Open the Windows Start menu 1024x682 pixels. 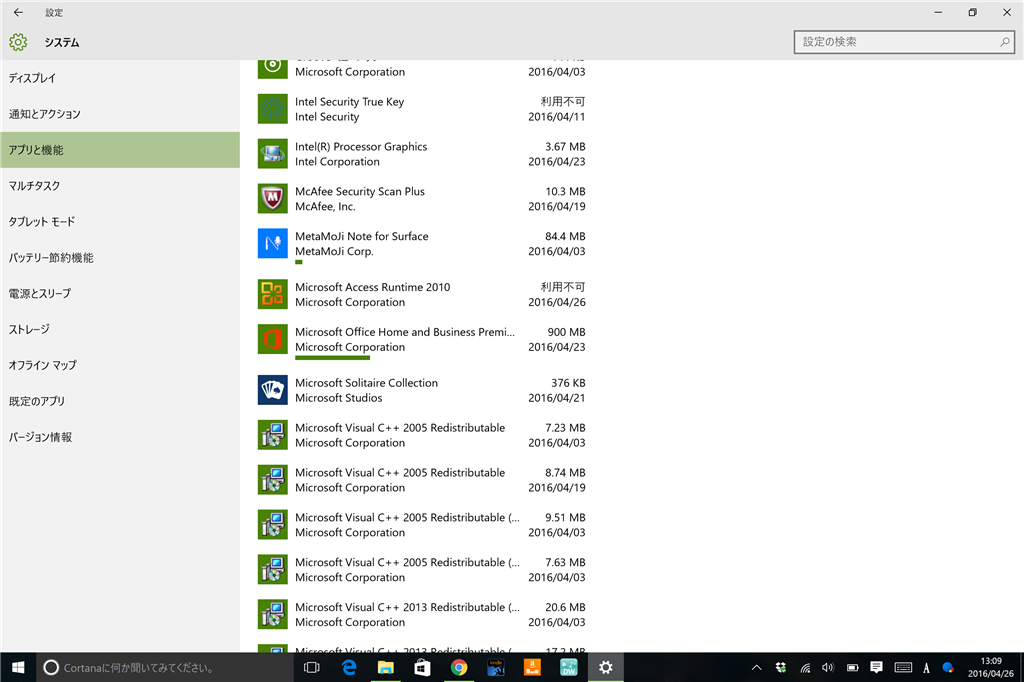[18, 668]
